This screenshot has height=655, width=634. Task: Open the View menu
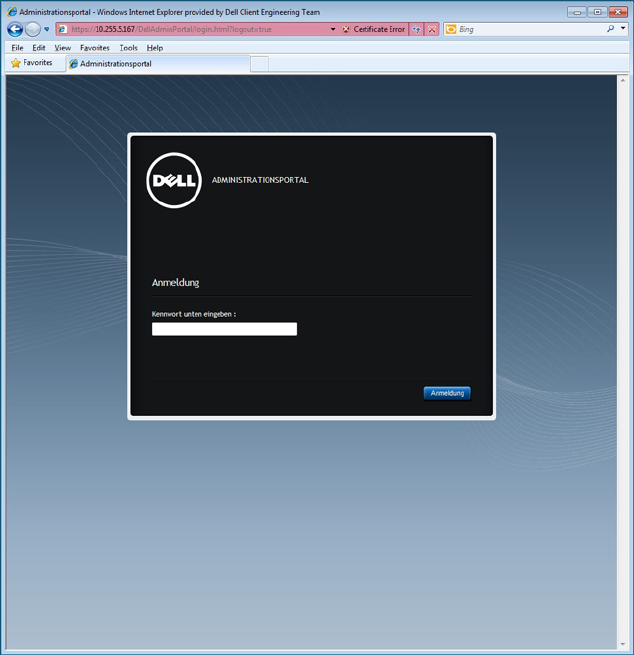tap(63, 48)
